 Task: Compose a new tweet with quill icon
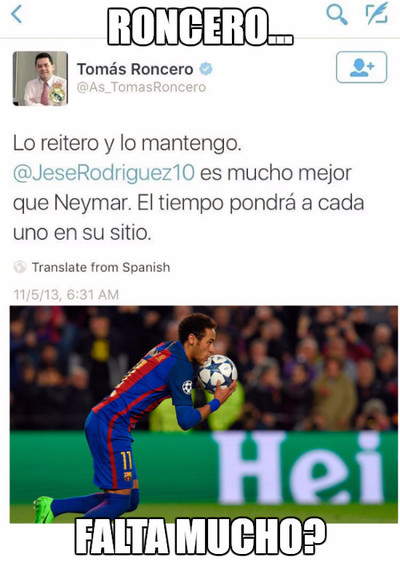377,14
